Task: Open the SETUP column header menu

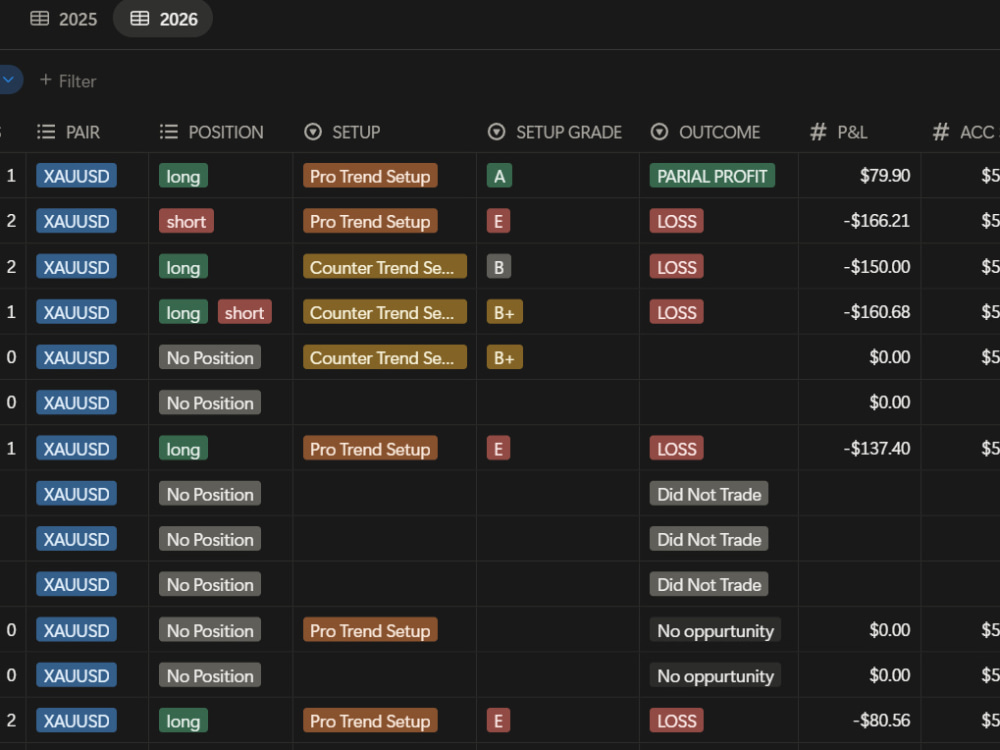Action: coord(342,132)
